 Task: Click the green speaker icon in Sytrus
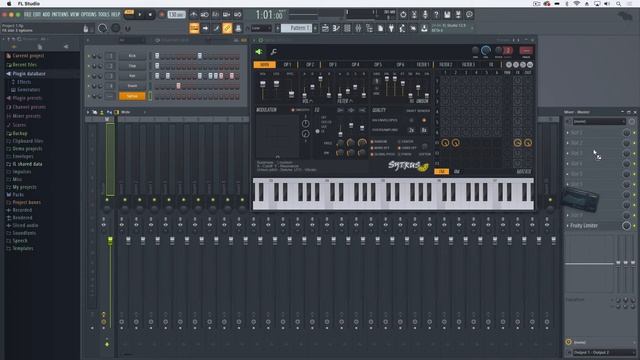coord(259,52)
